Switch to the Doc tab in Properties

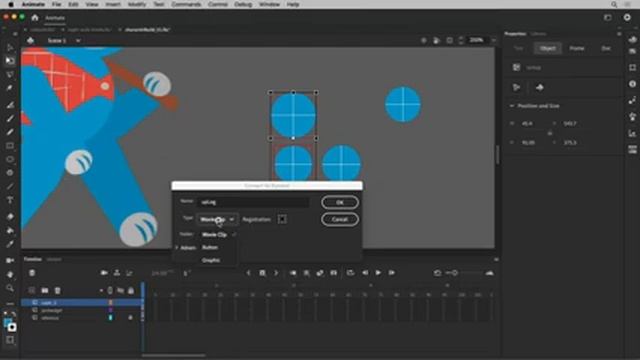(x=606, y=48)
